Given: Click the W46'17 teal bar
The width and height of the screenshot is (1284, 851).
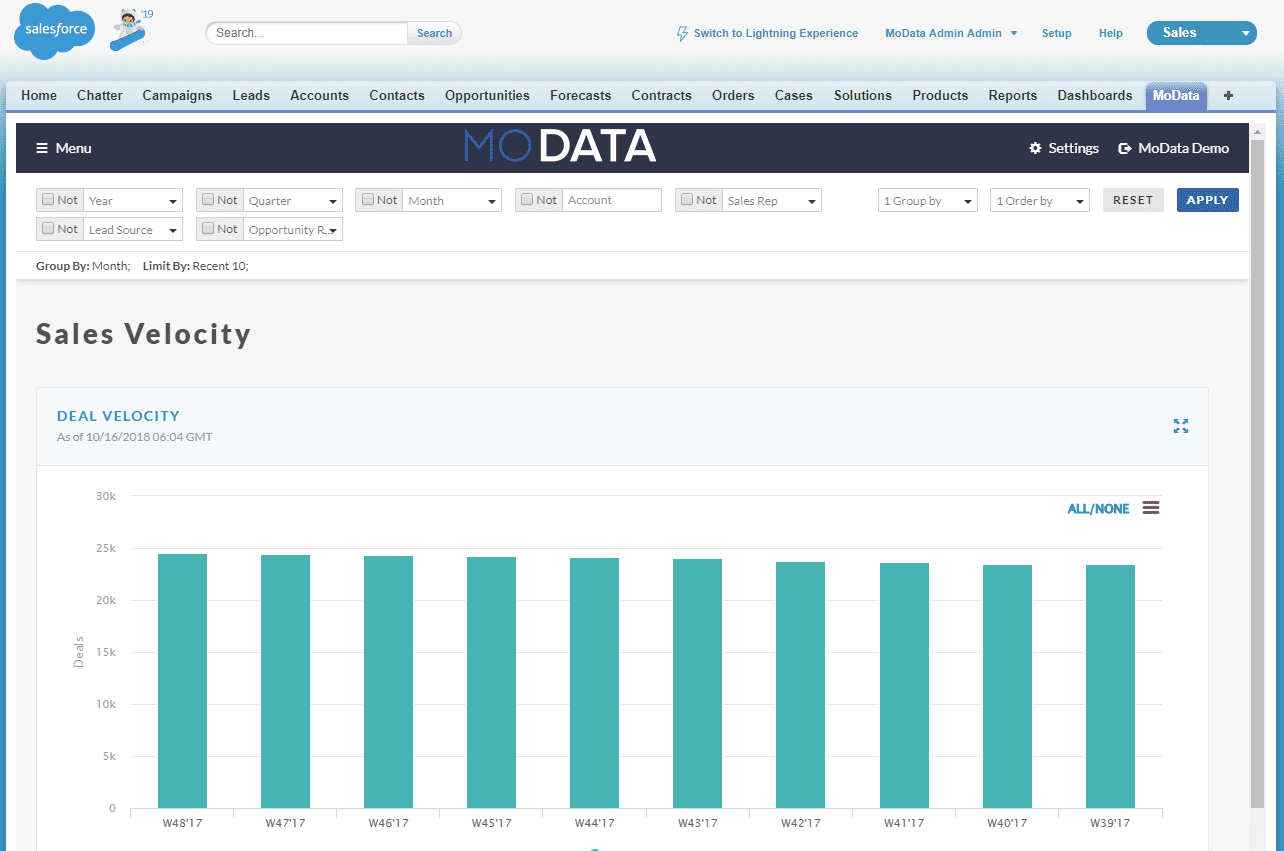Looking at the screenshot, I should tap(388, 682).
